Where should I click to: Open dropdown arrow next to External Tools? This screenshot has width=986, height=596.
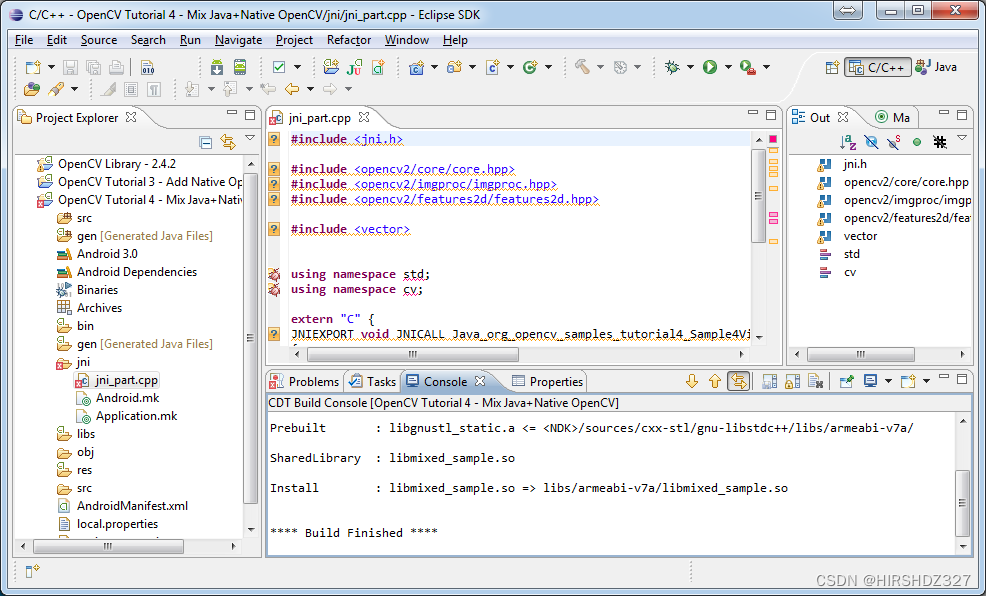(x=767, y=67)
